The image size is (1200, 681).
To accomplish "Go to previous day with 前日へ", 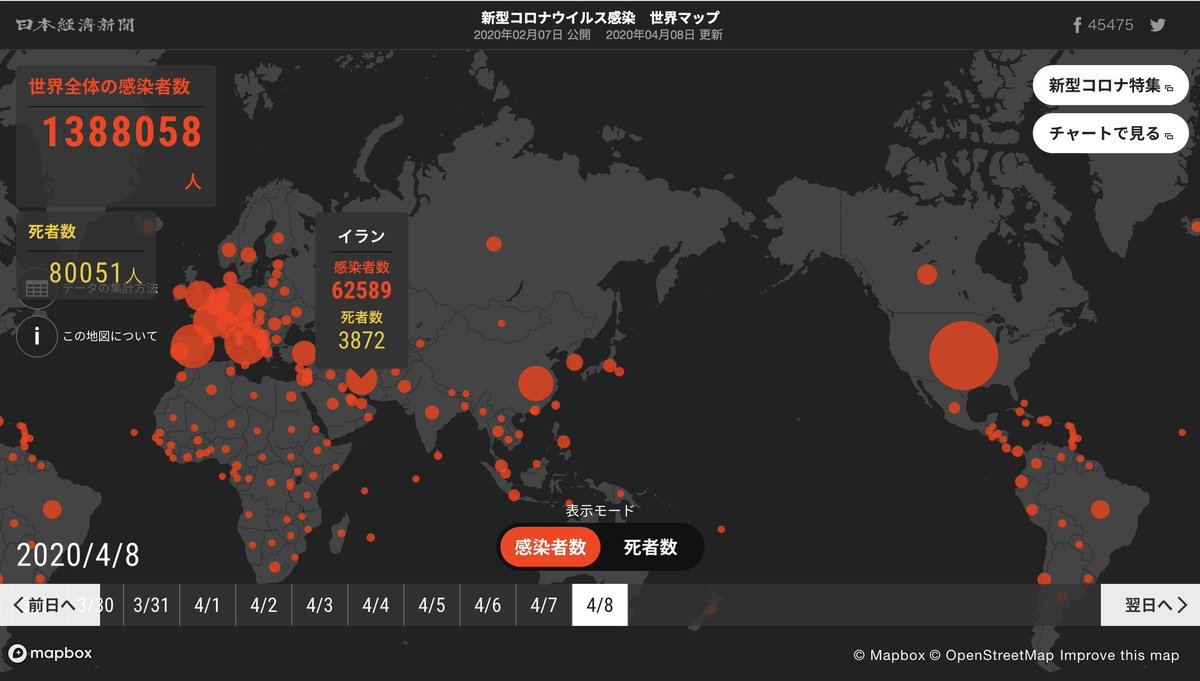I will 50,605.
